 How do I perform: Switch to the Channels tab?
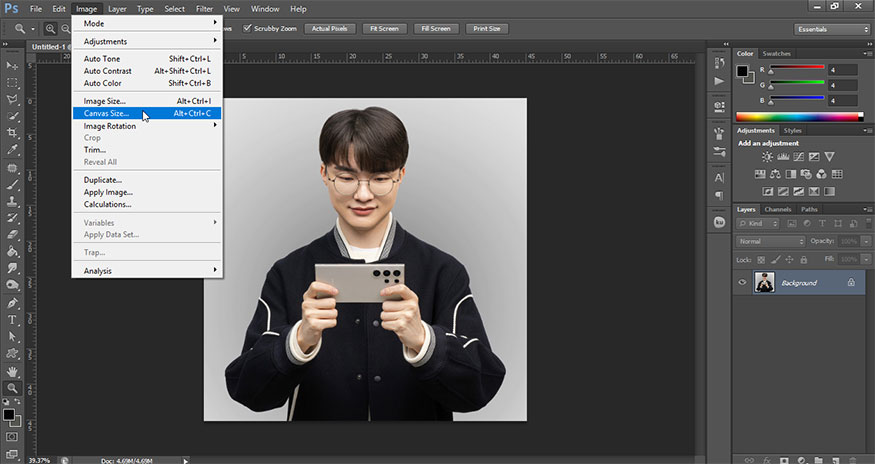tap(777, 209)
